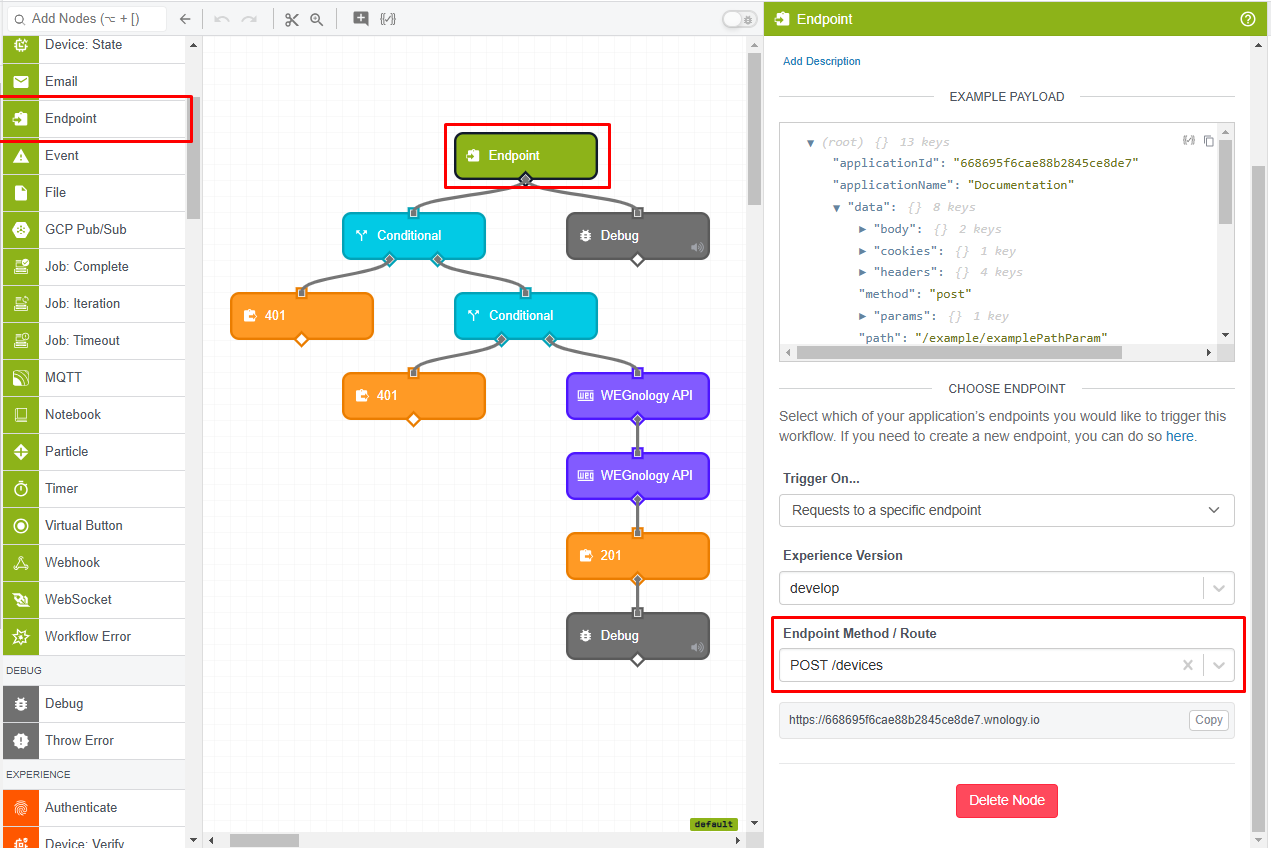The image size is (1271, 848).
Task: Pick the Debug node from the palette
Action: coord(94,703)
